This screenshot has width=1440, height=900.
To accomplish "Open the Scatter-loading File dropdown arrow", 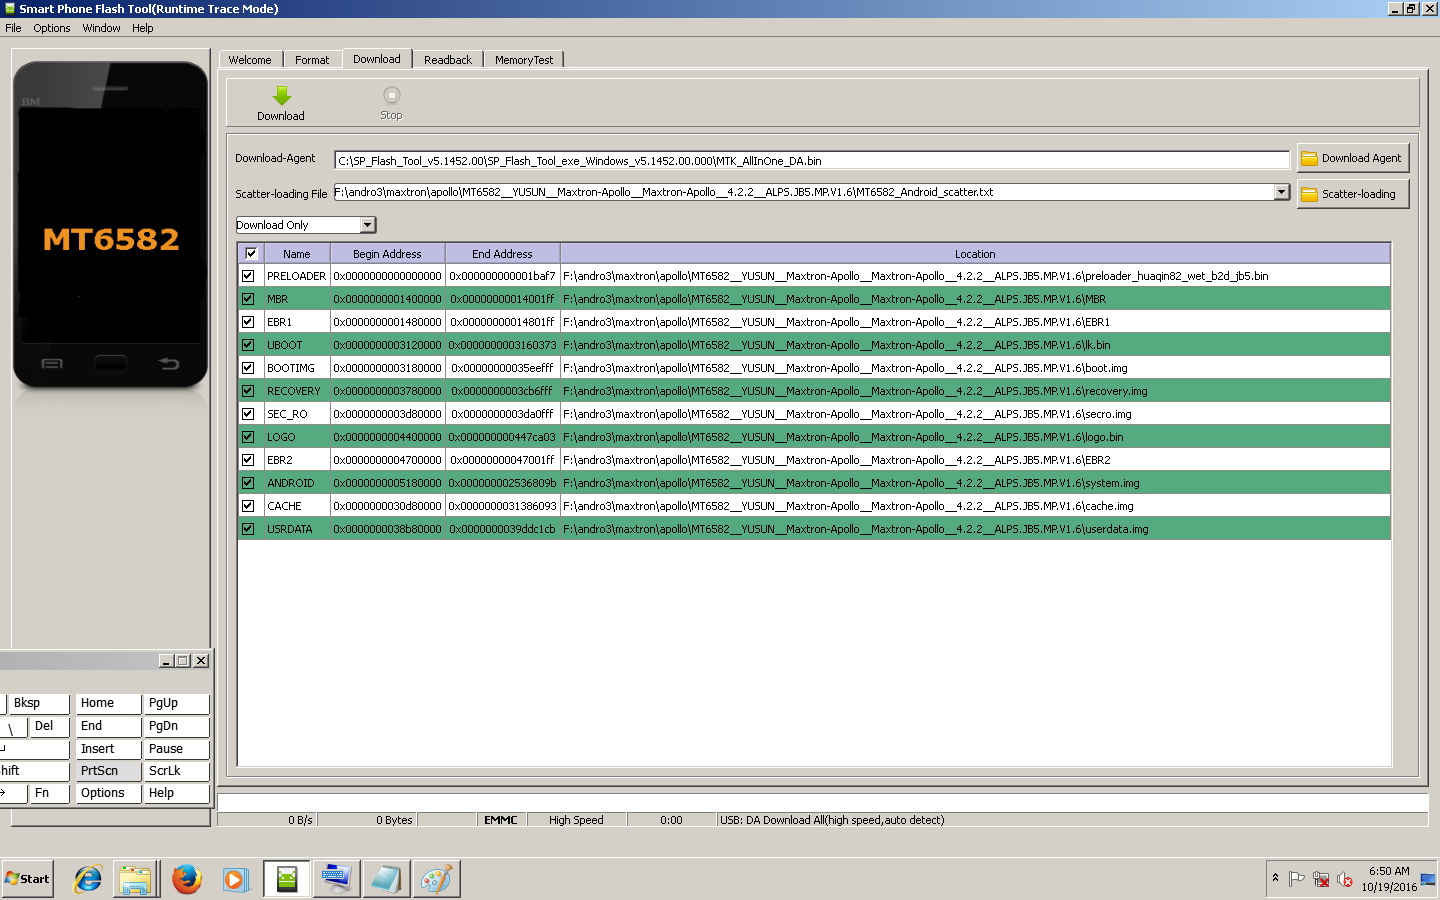I will [x=1282, y=192].
